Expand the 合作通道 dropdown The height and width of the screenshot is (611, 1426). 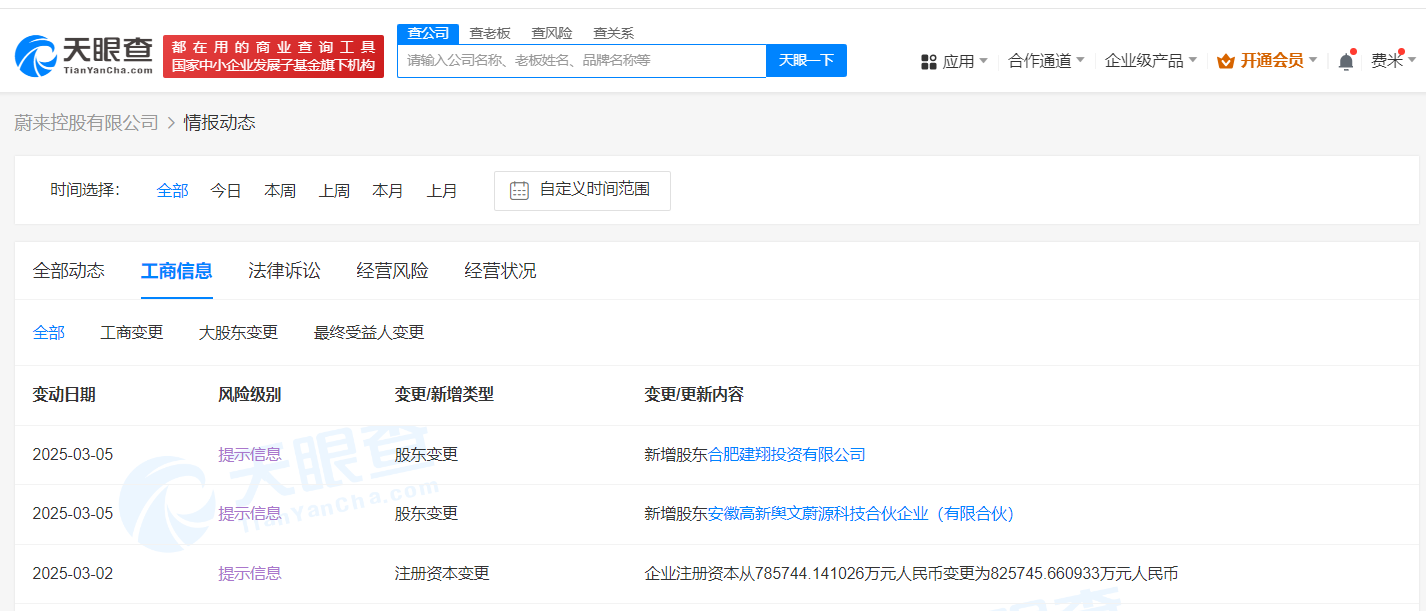pyautogui.click(x=1046, y=61)
